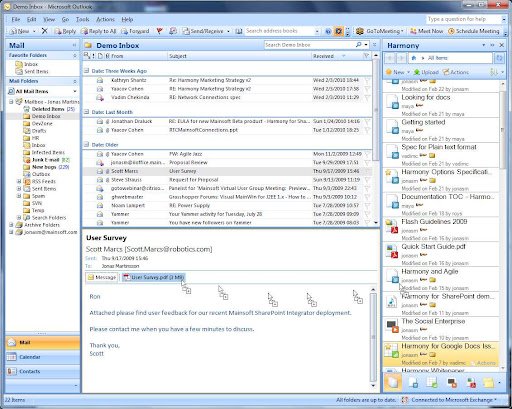Screen dimensions: 512x409
Task: Collapse the Date: Last Month group
Action: tap(87, 112)
